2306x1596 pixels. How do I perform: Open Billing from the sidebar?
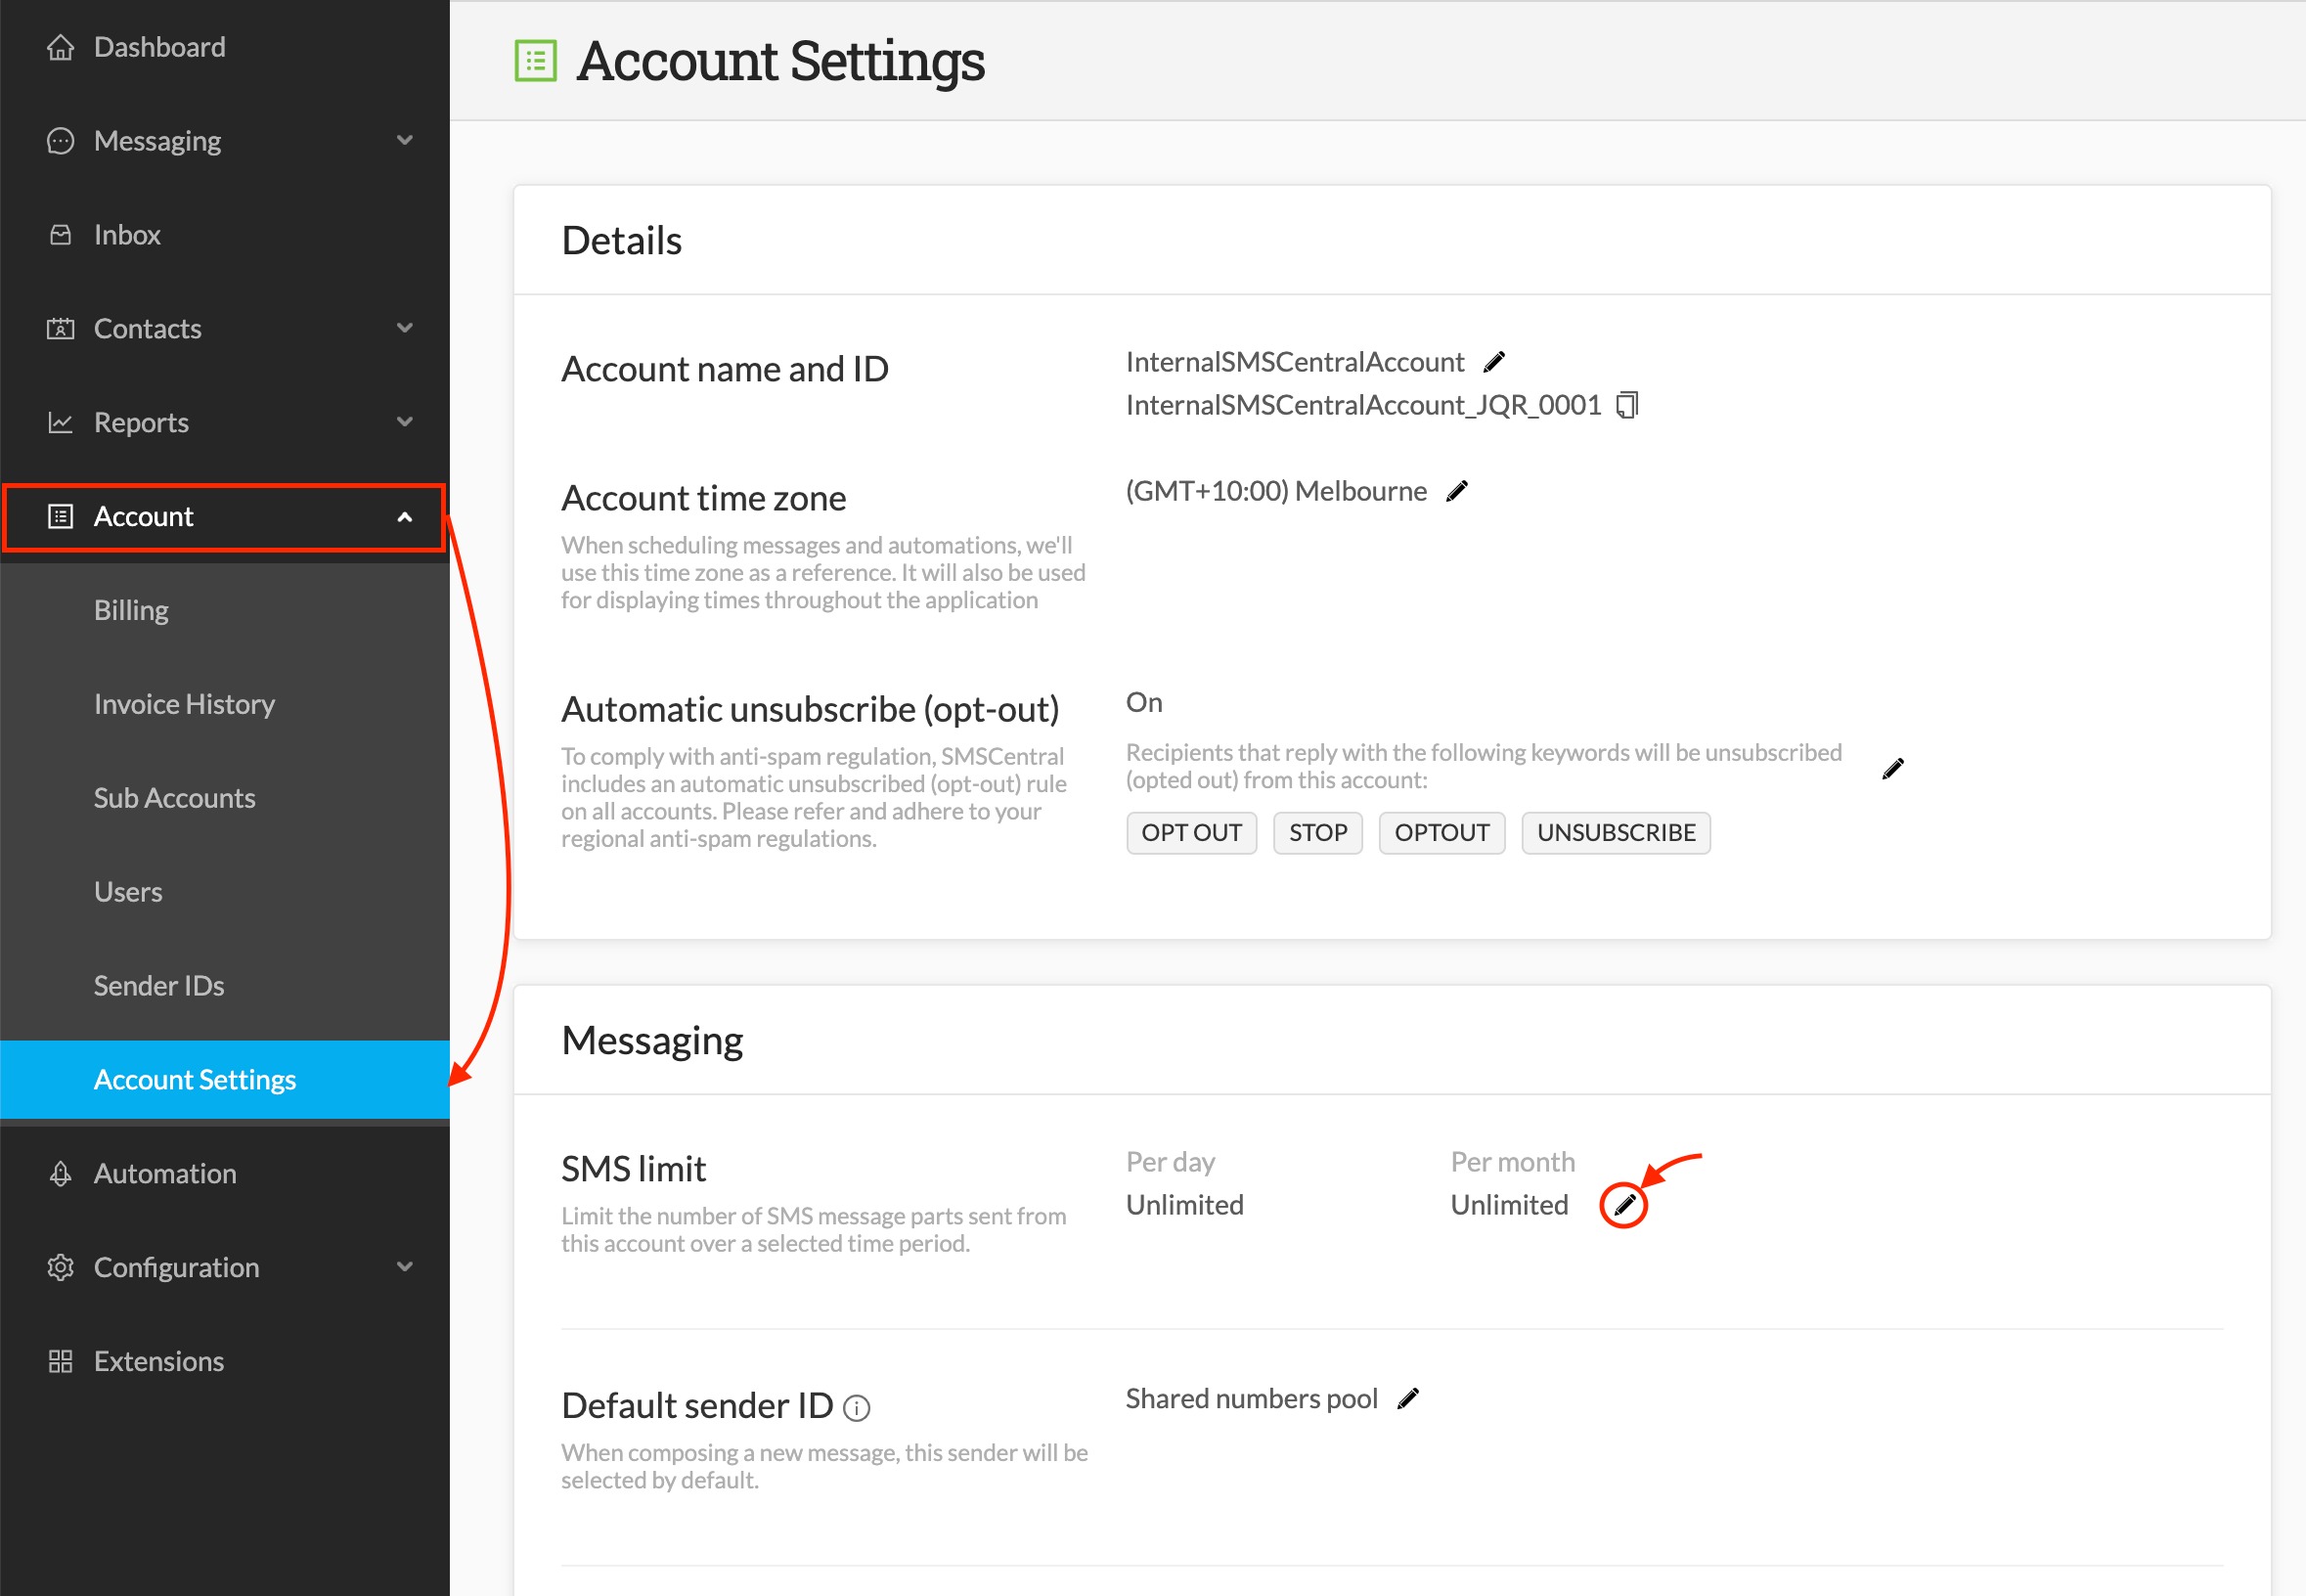[131, 609]
